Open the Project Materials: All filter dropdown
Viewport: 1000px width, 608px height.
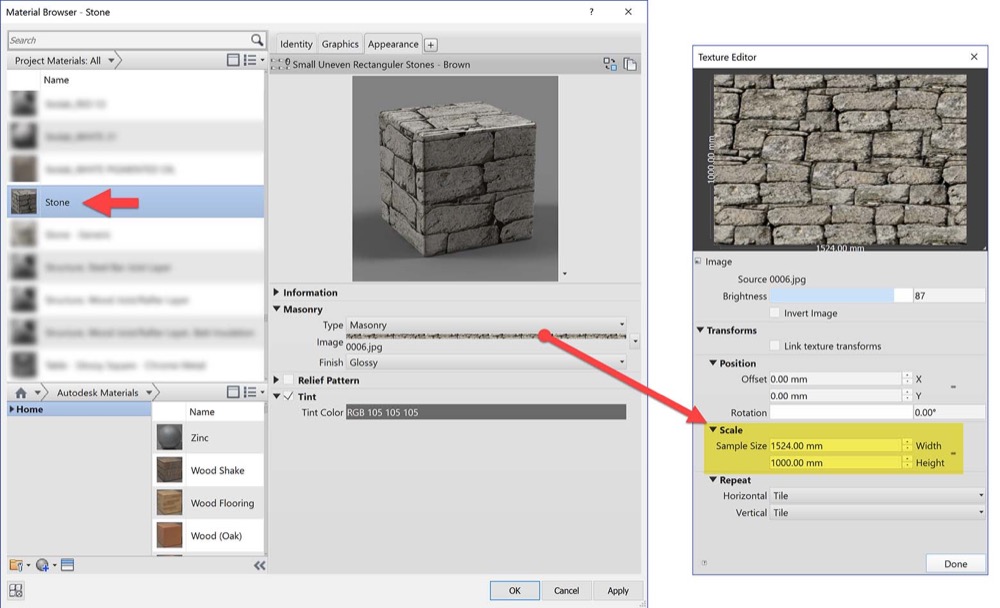pos(110,59)
